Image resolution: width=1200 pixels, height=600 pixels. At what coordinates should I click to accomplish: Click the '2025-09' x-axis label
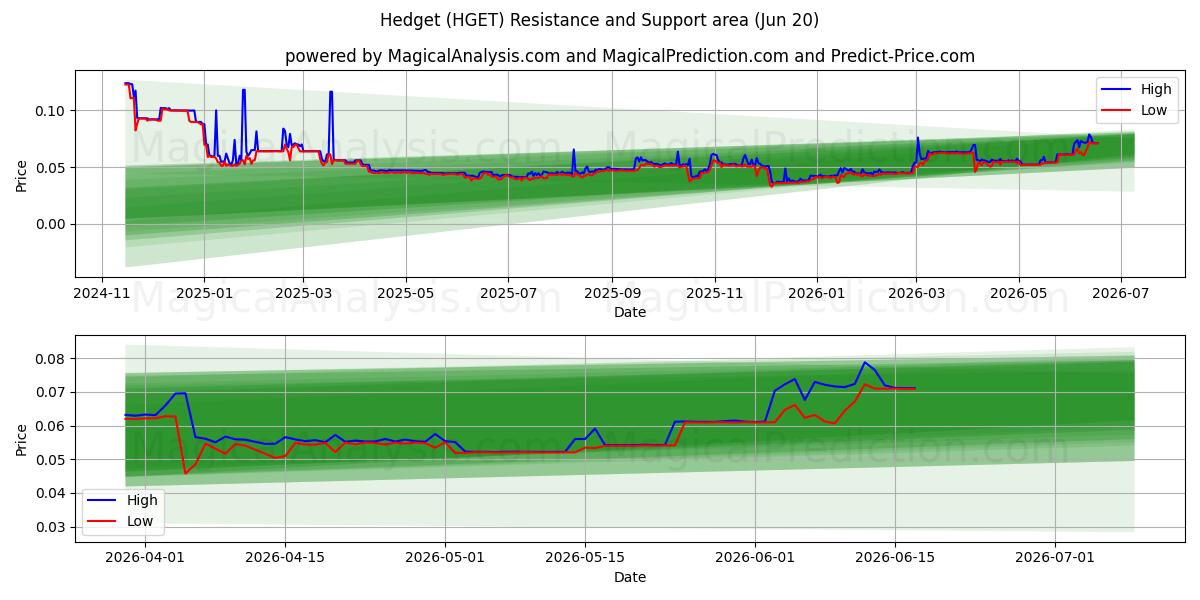[611, 294]
